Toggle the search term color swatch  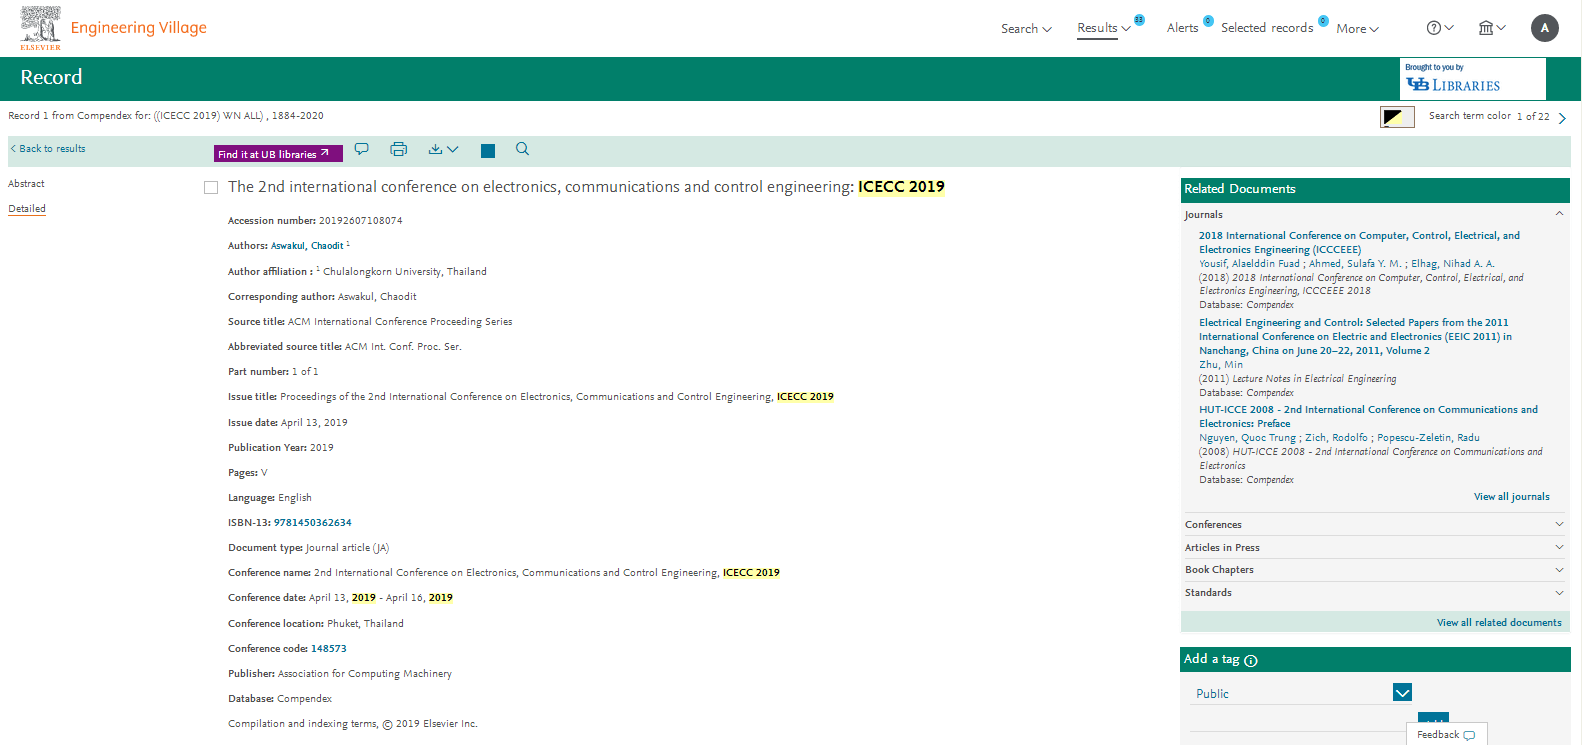tap(1397, 117)
